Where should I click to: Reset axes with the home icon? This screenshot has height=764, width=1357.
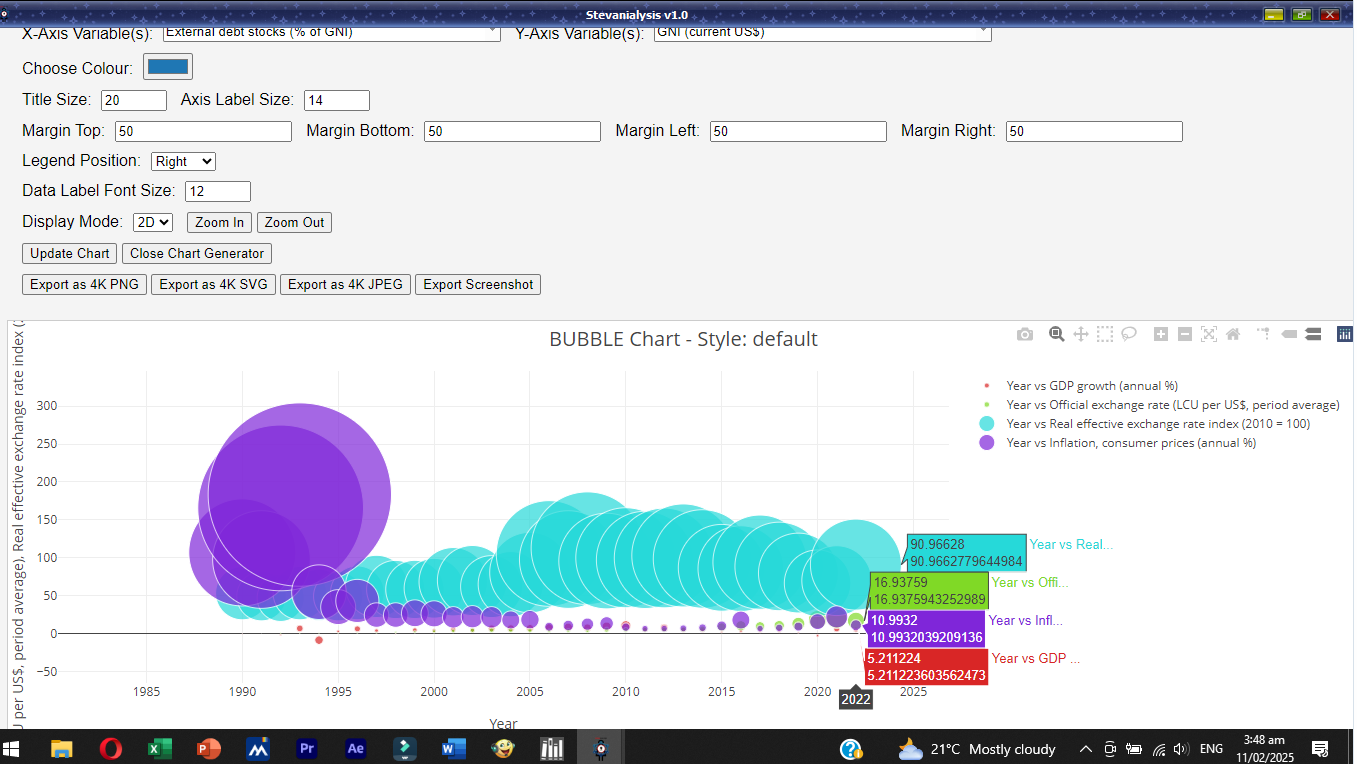pos(1233,334)
